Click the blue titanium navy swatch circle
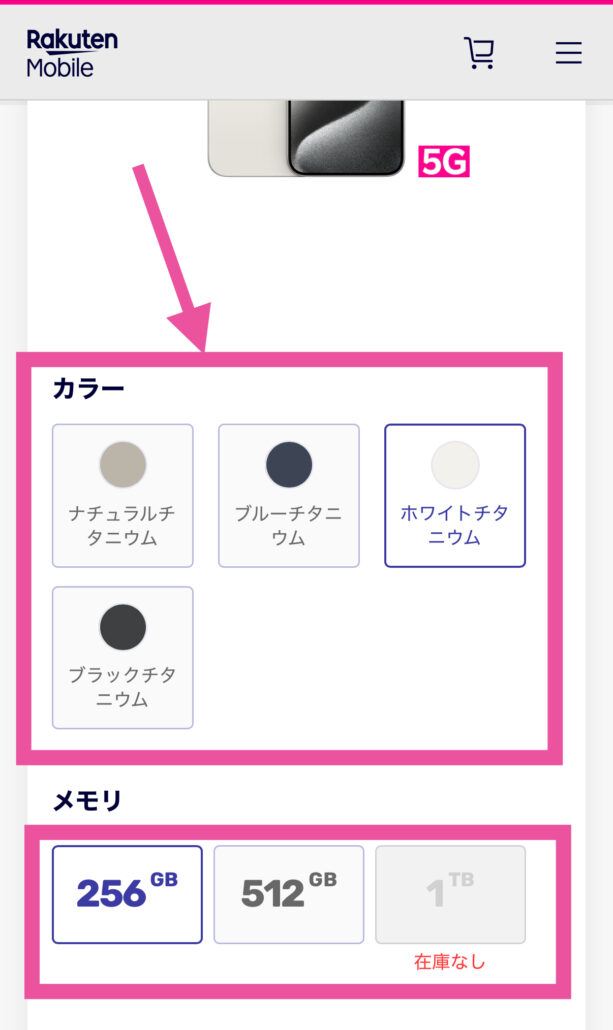Screen dimensions: 613x1030 click(289, 464)
